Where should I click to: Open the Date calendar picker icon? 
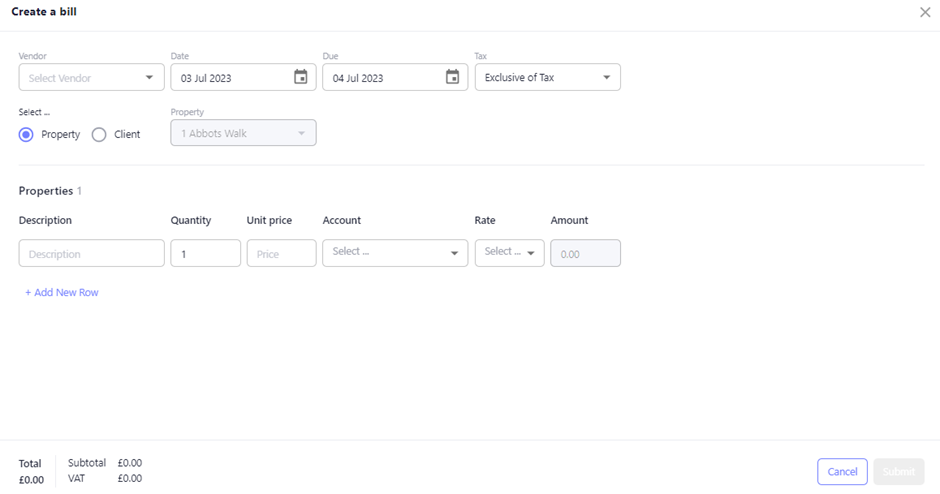coord(300,77)
